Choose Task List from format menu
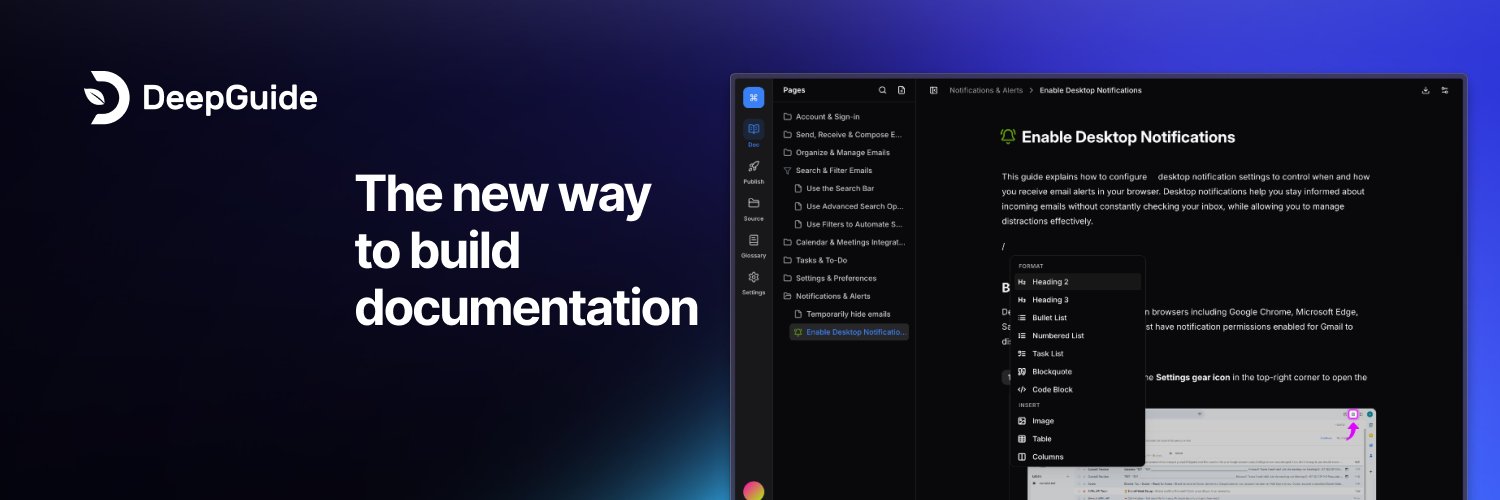Viewport: 1500px width, 500px height. click(1077, 354)
